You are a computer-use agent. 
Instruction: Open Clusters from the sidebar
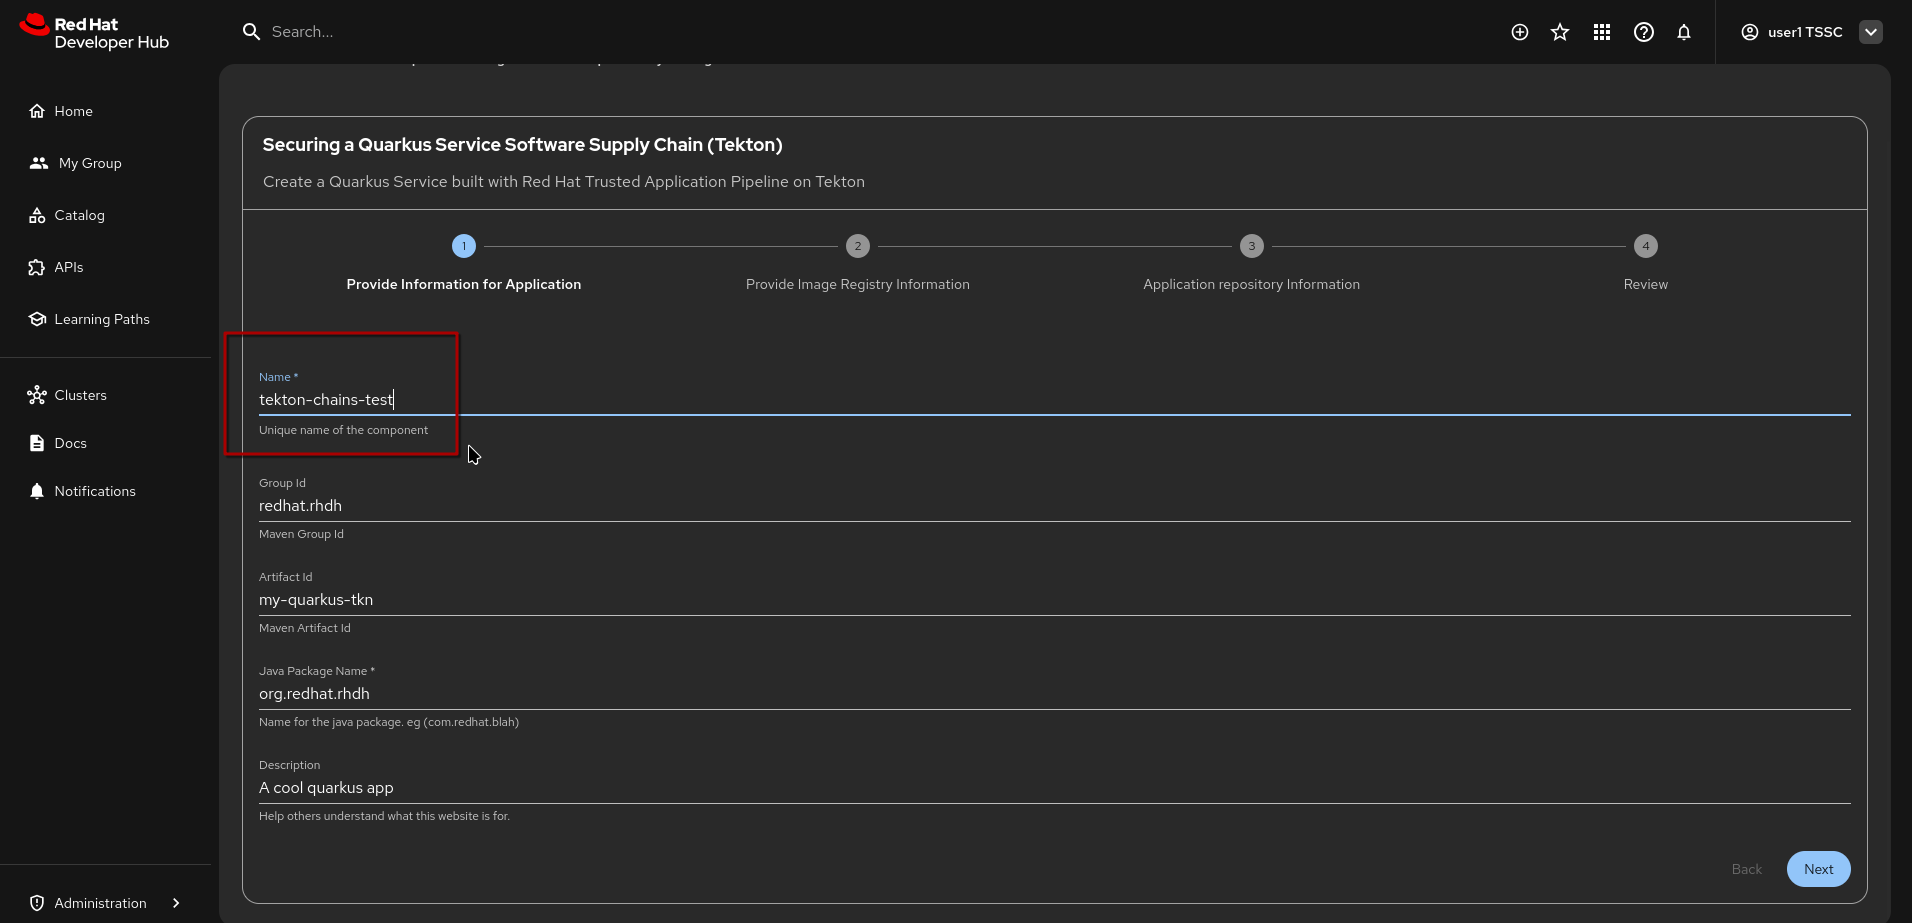point(80,395)
